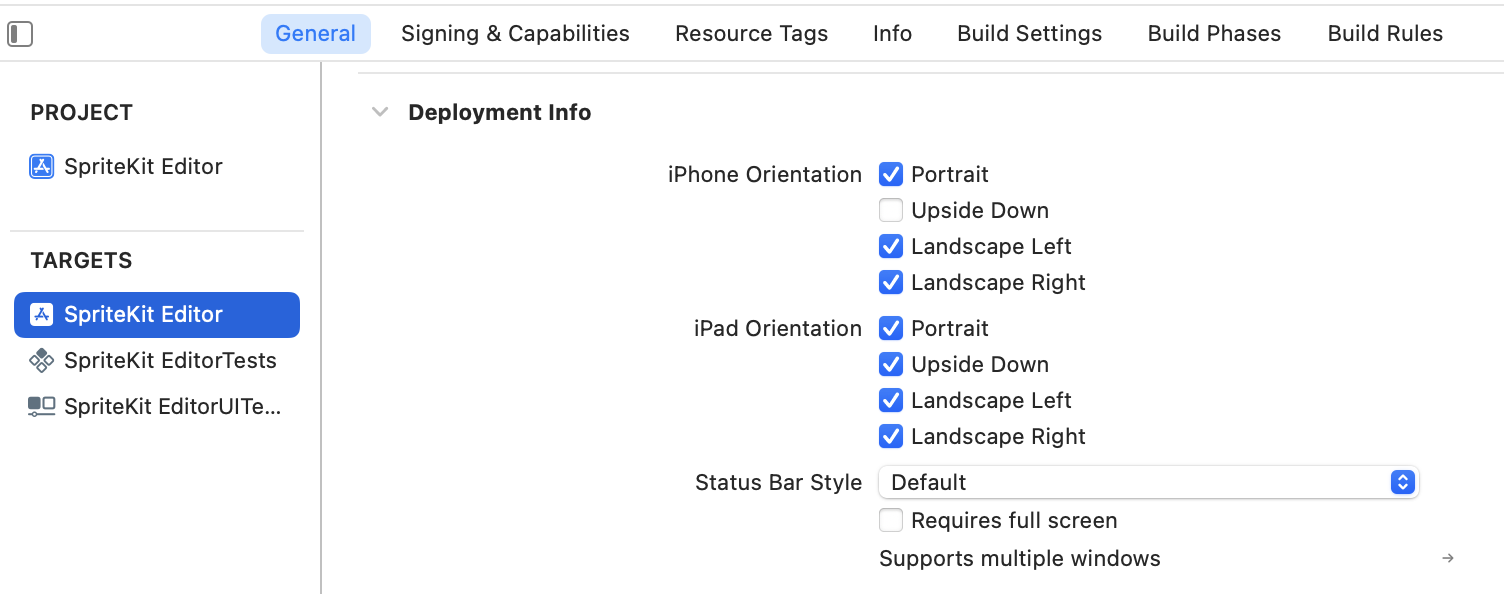
Task: Disable iPhone Landscape Left orientation
Action: coord(891,246)
